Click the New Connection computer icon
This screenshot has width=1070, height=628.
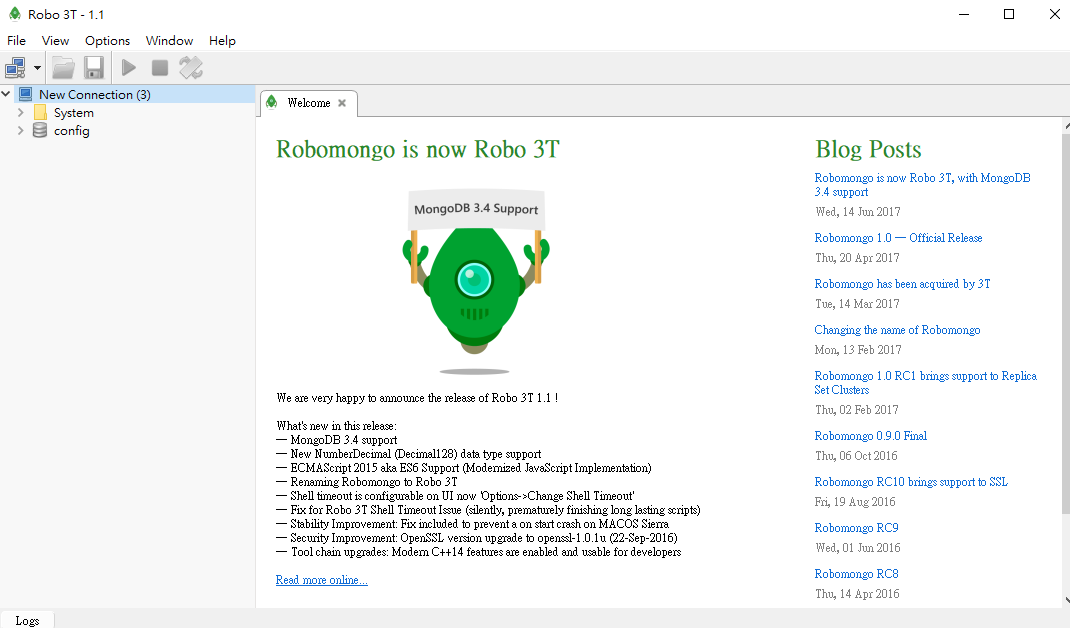coord(25,94)
